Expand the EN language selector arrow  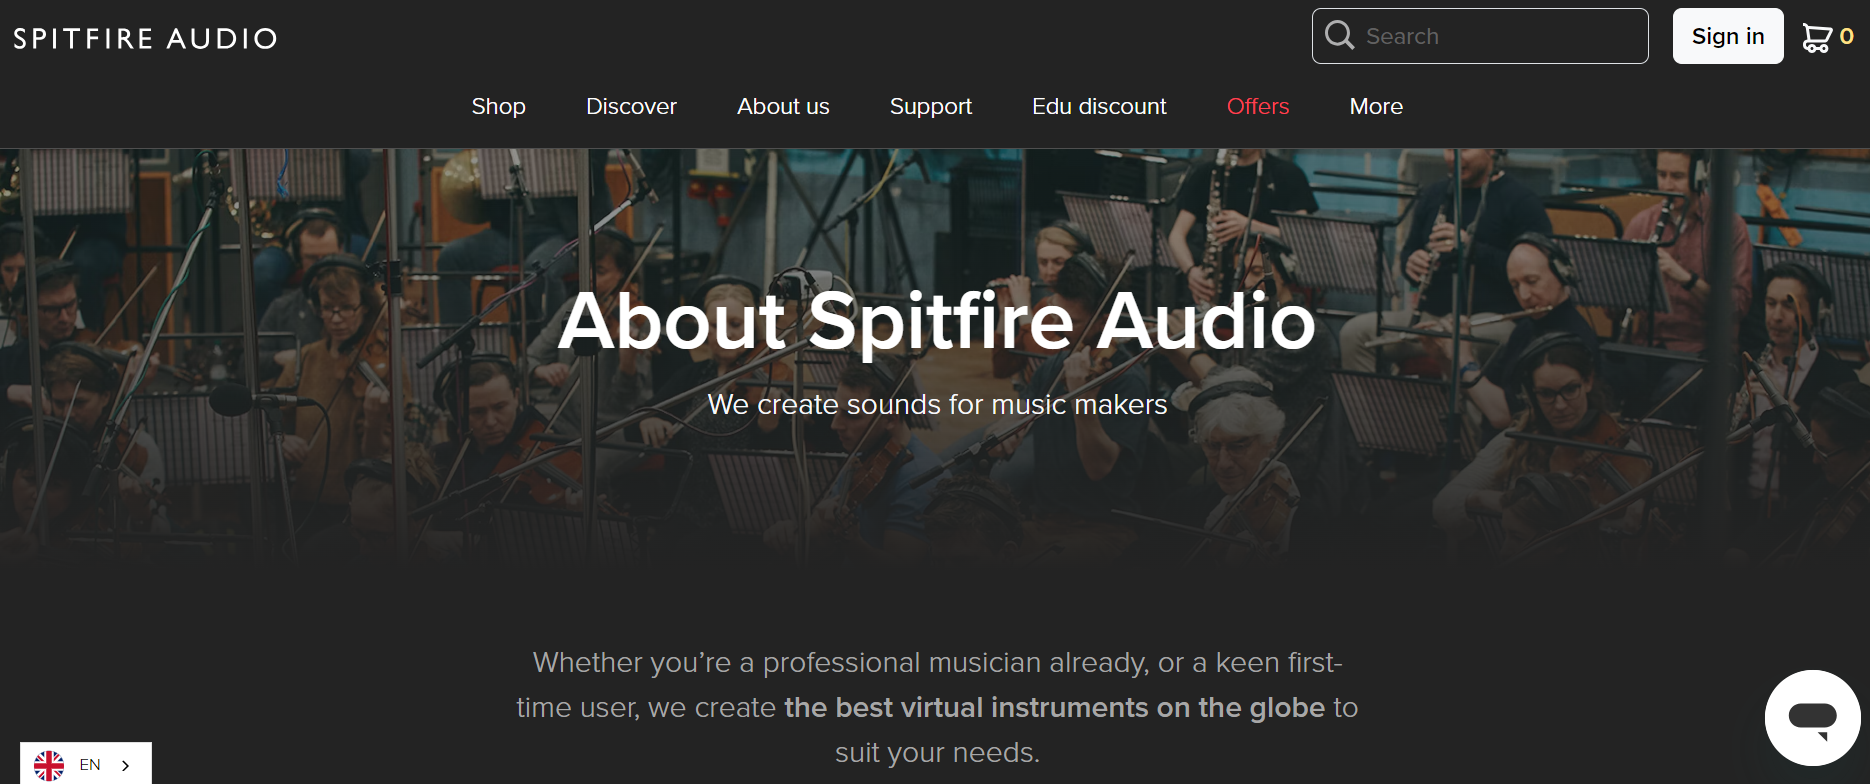[x=126, y=765]
